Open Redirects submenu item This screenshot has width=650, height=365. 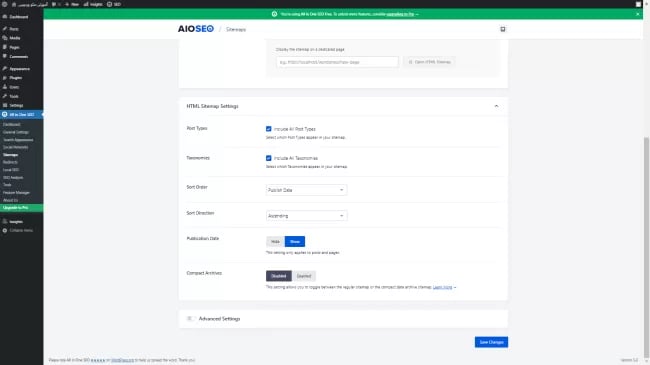point(10,162)
